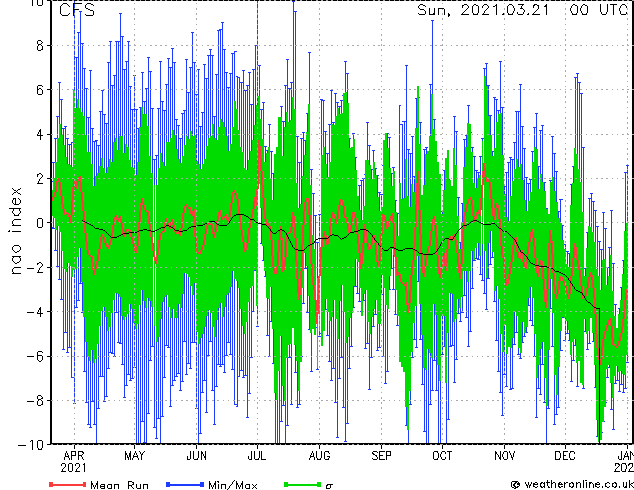This screenshot has height=490, width=634.
Task: Click the y-axis label 8
Action: click(40, 45)
